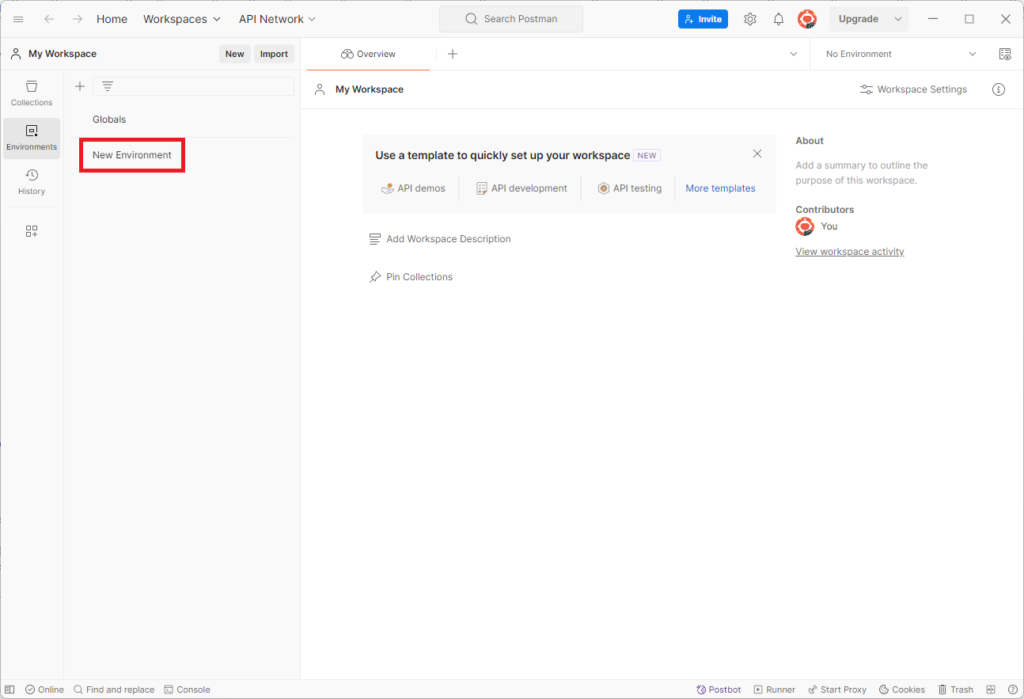Open Settings gear icon in header
This screenshot has width=1024, height=699.
click(750, 19)
